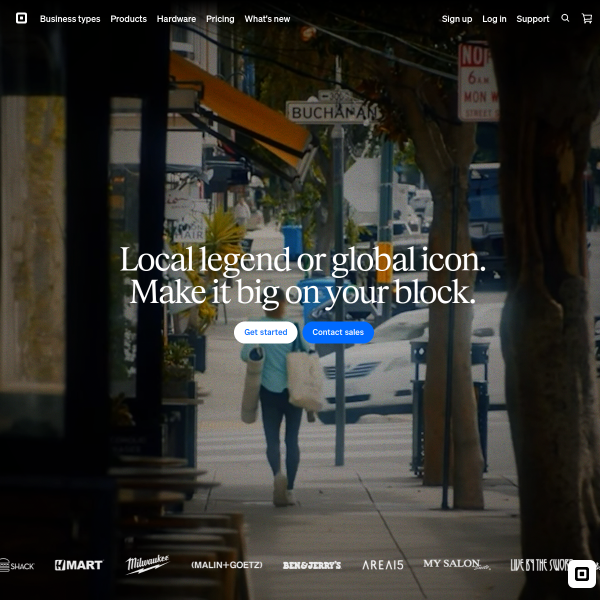Screen dimensions: 600x600
Task: Open the Products menu
Action: coord(129,19)
